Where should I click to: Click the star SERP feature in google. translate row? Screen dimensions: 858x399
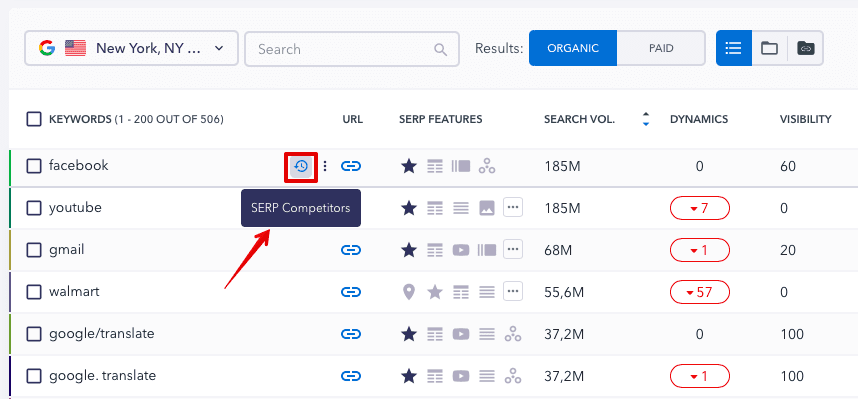pos(409,375)
